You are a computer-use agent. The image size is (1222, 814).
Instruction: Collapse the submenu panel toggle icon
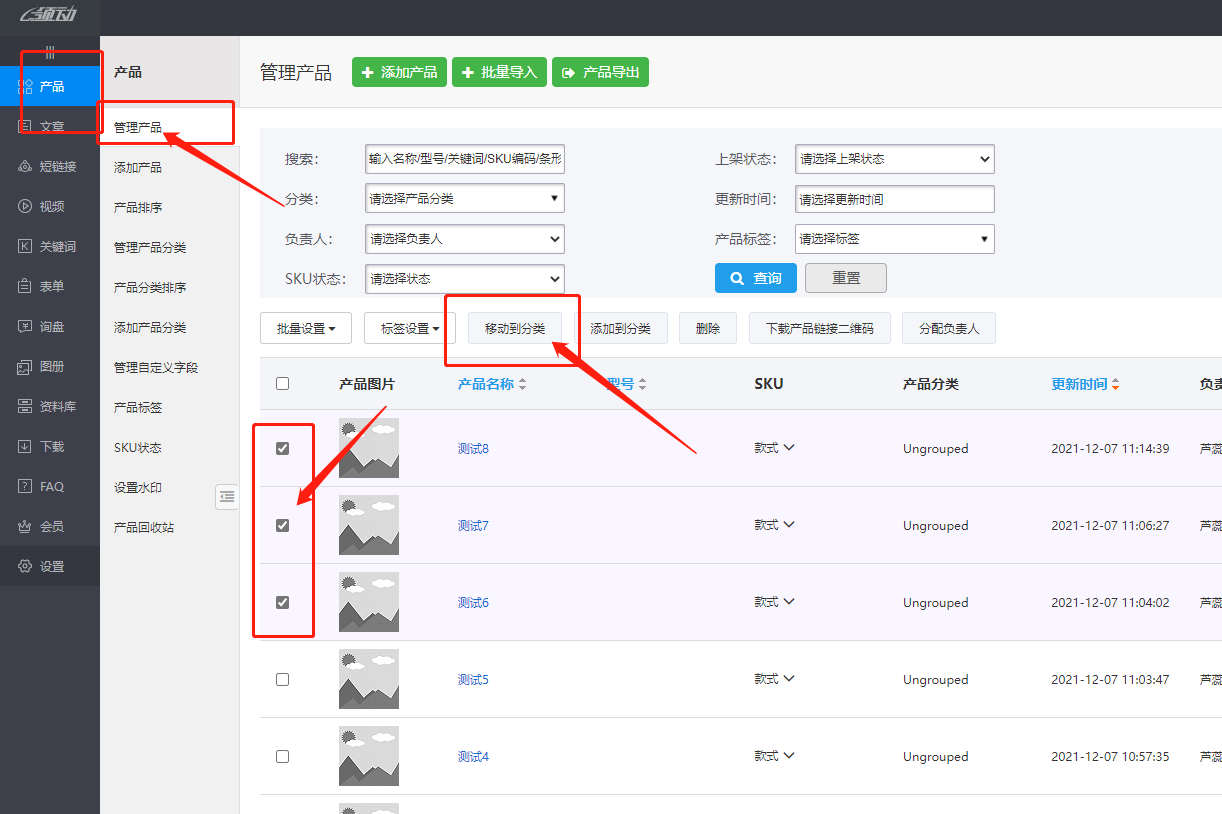(227, 496)
